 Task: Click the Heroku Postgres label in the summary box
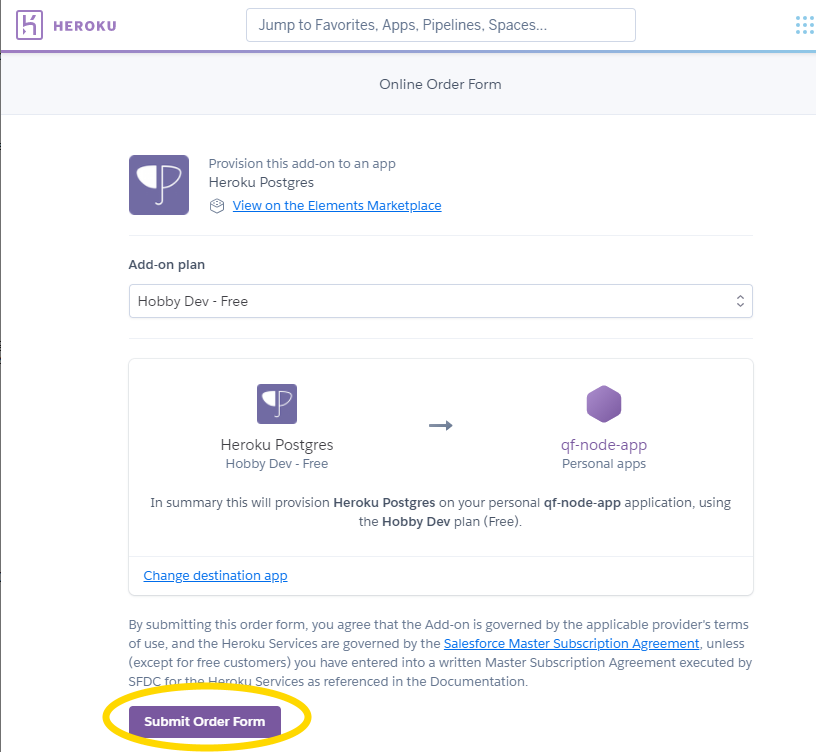(277, 445)
